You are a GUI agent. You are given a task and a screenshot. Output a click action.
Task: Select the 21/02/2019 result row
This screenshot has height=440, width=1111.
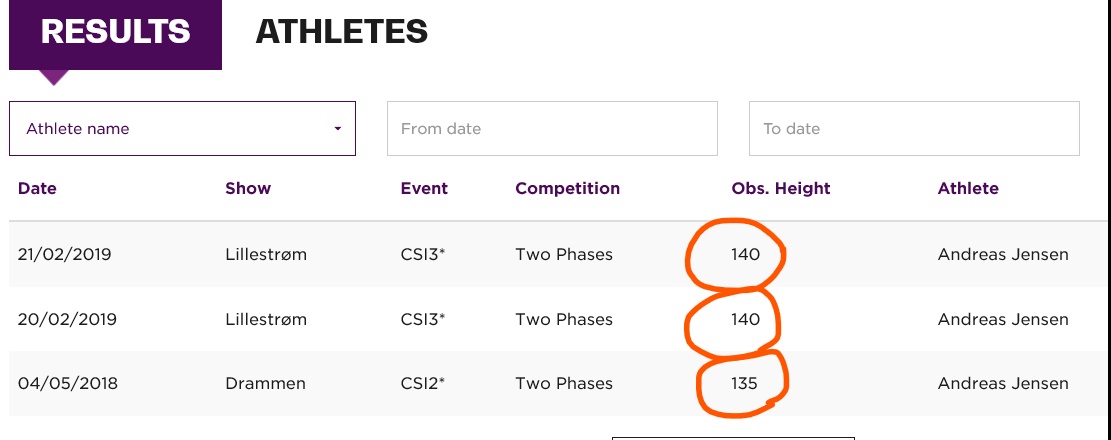(x=560, y=254)
